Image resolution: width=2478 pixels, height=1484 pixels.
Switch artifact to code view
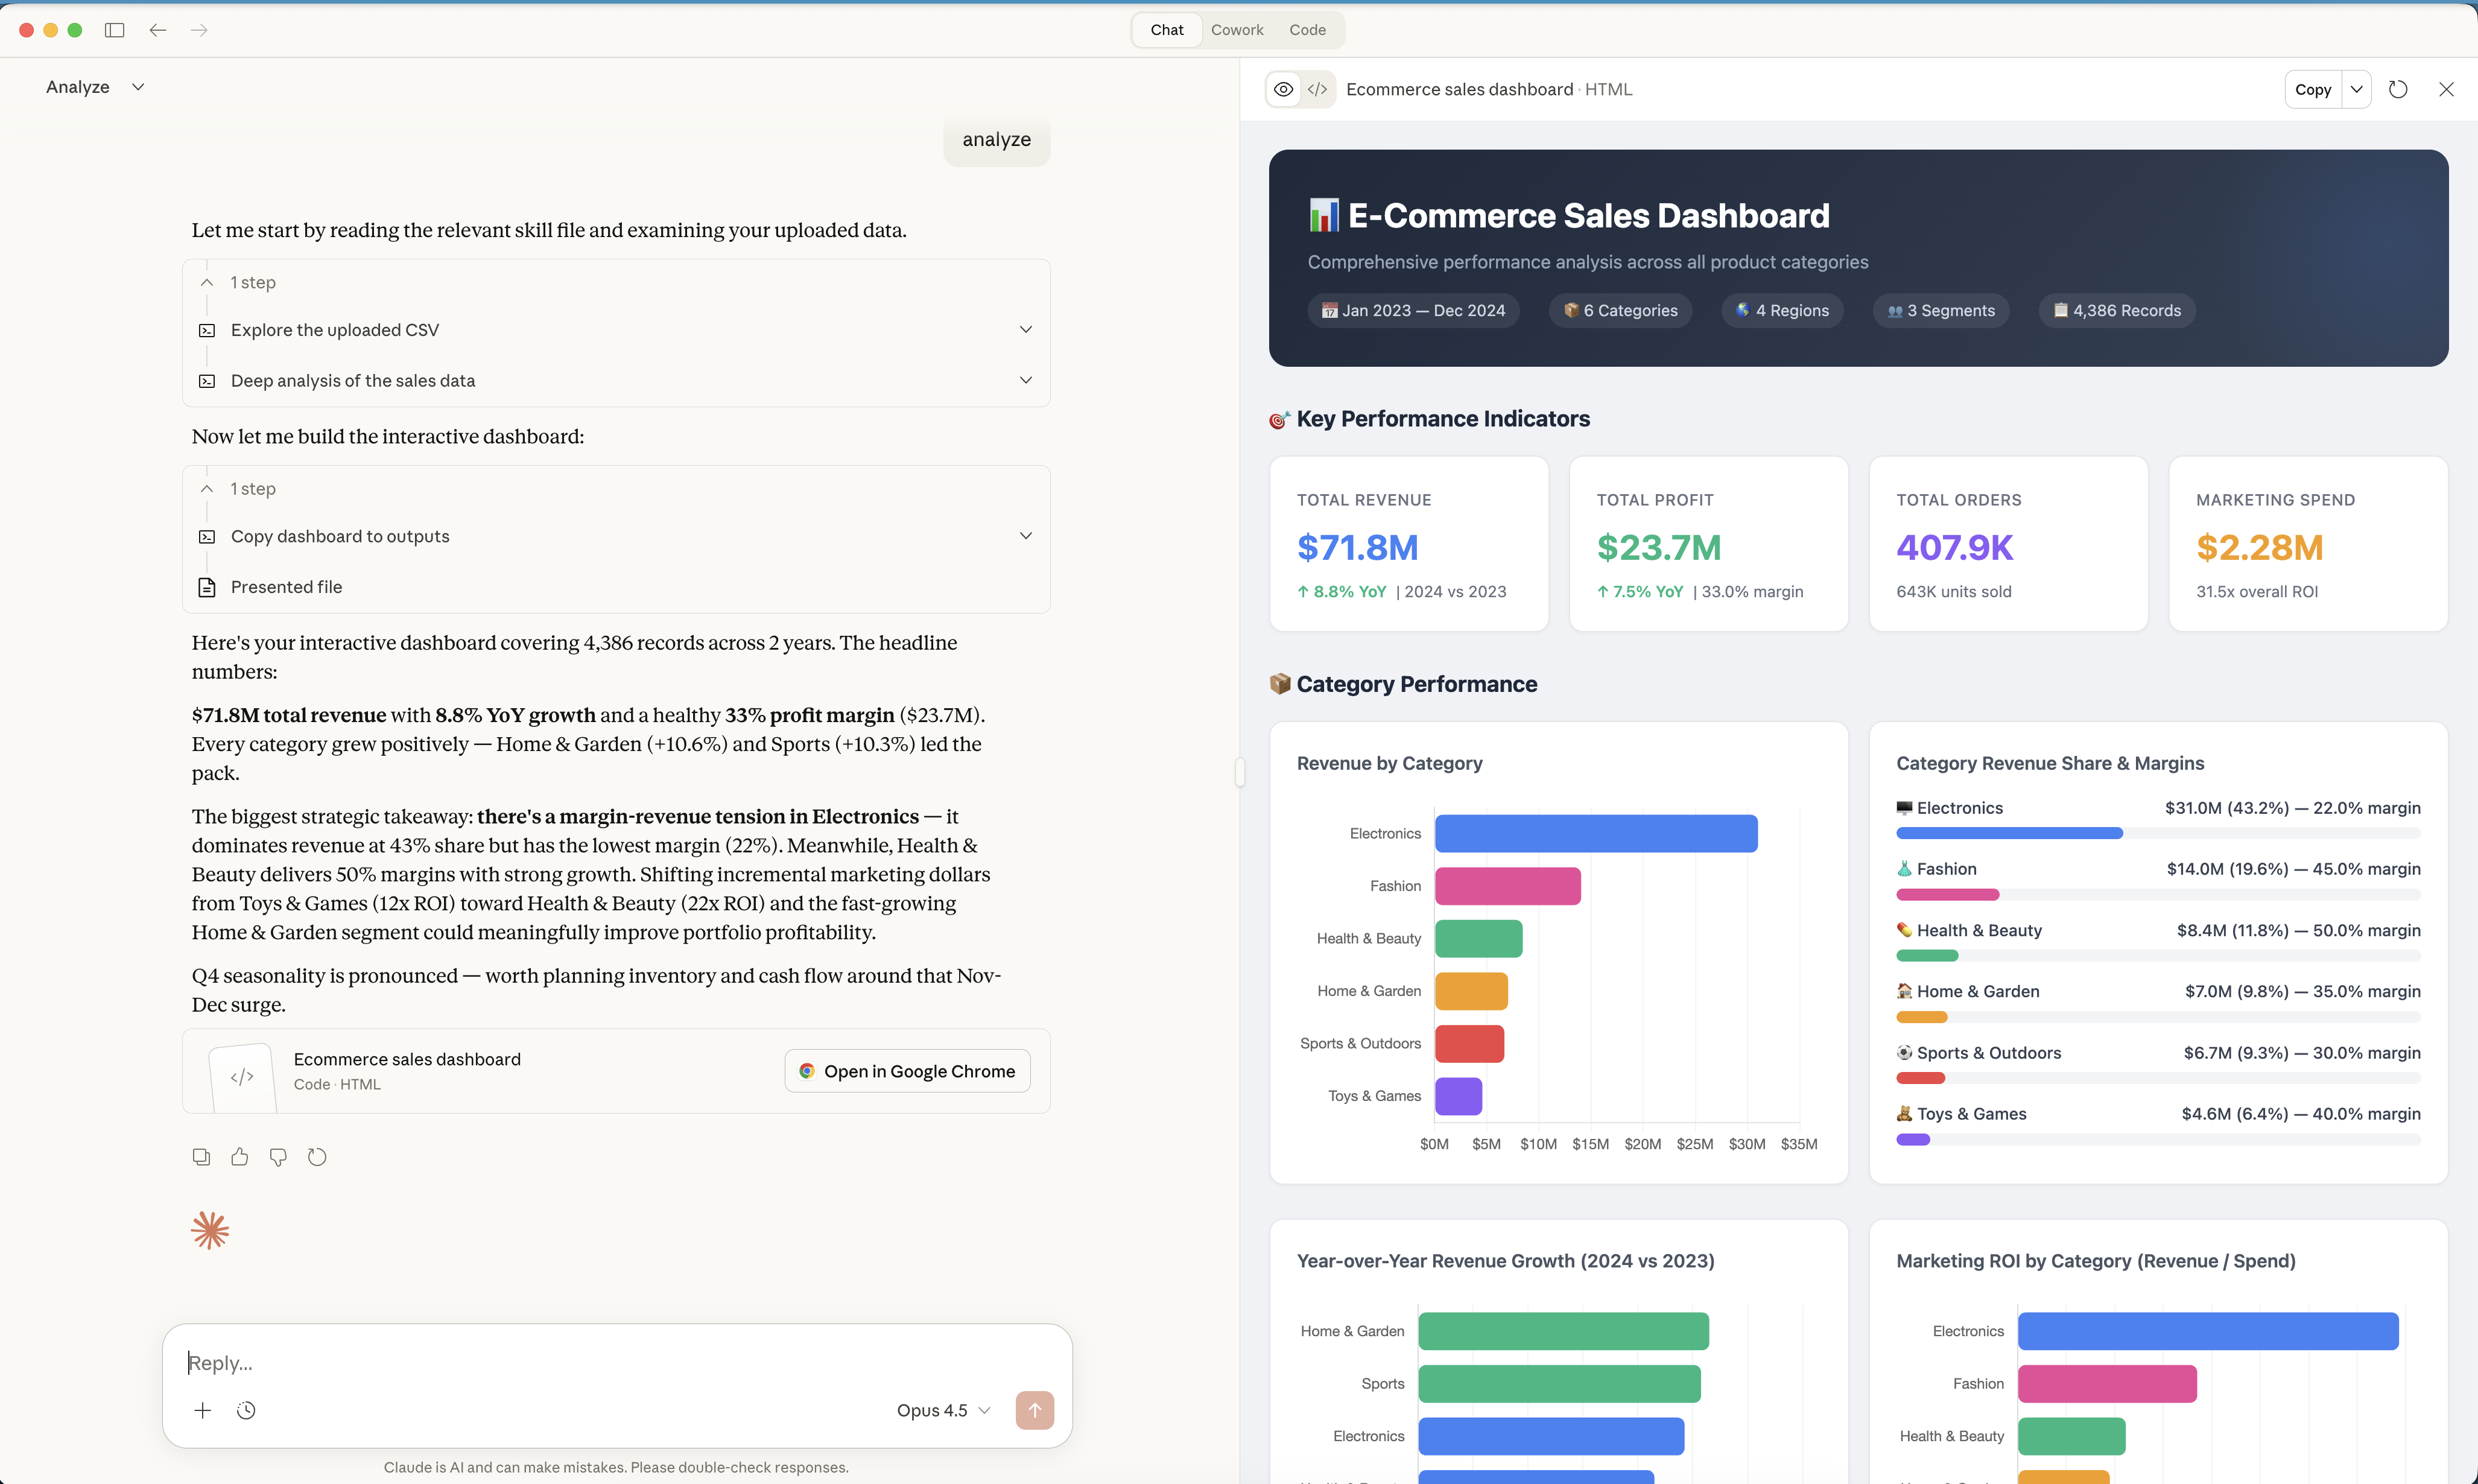(1318, 89)
